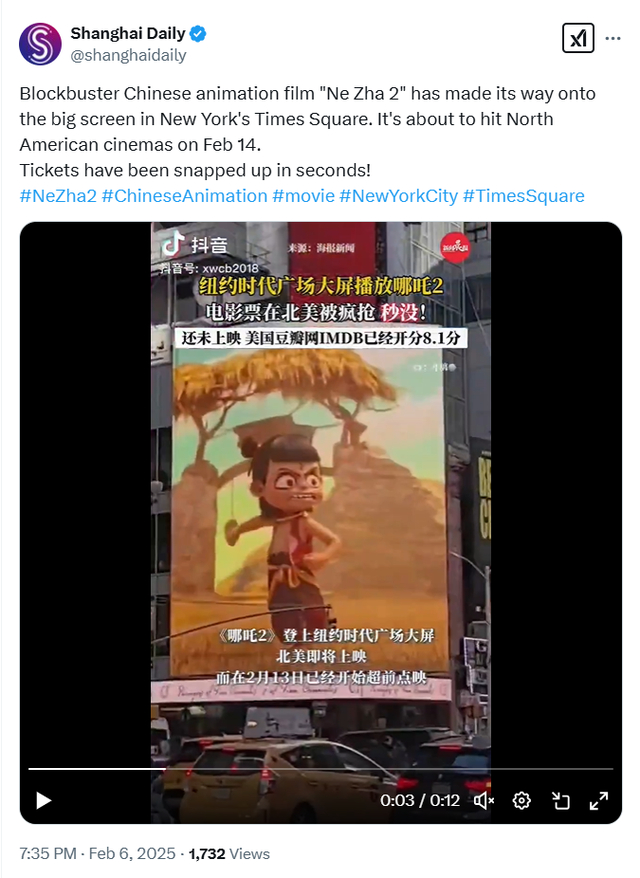Image resolution: width=640 pixels, height=878 pixels.
Task: Open the #NewYorkCity hashtag
Action: [399, 196]
